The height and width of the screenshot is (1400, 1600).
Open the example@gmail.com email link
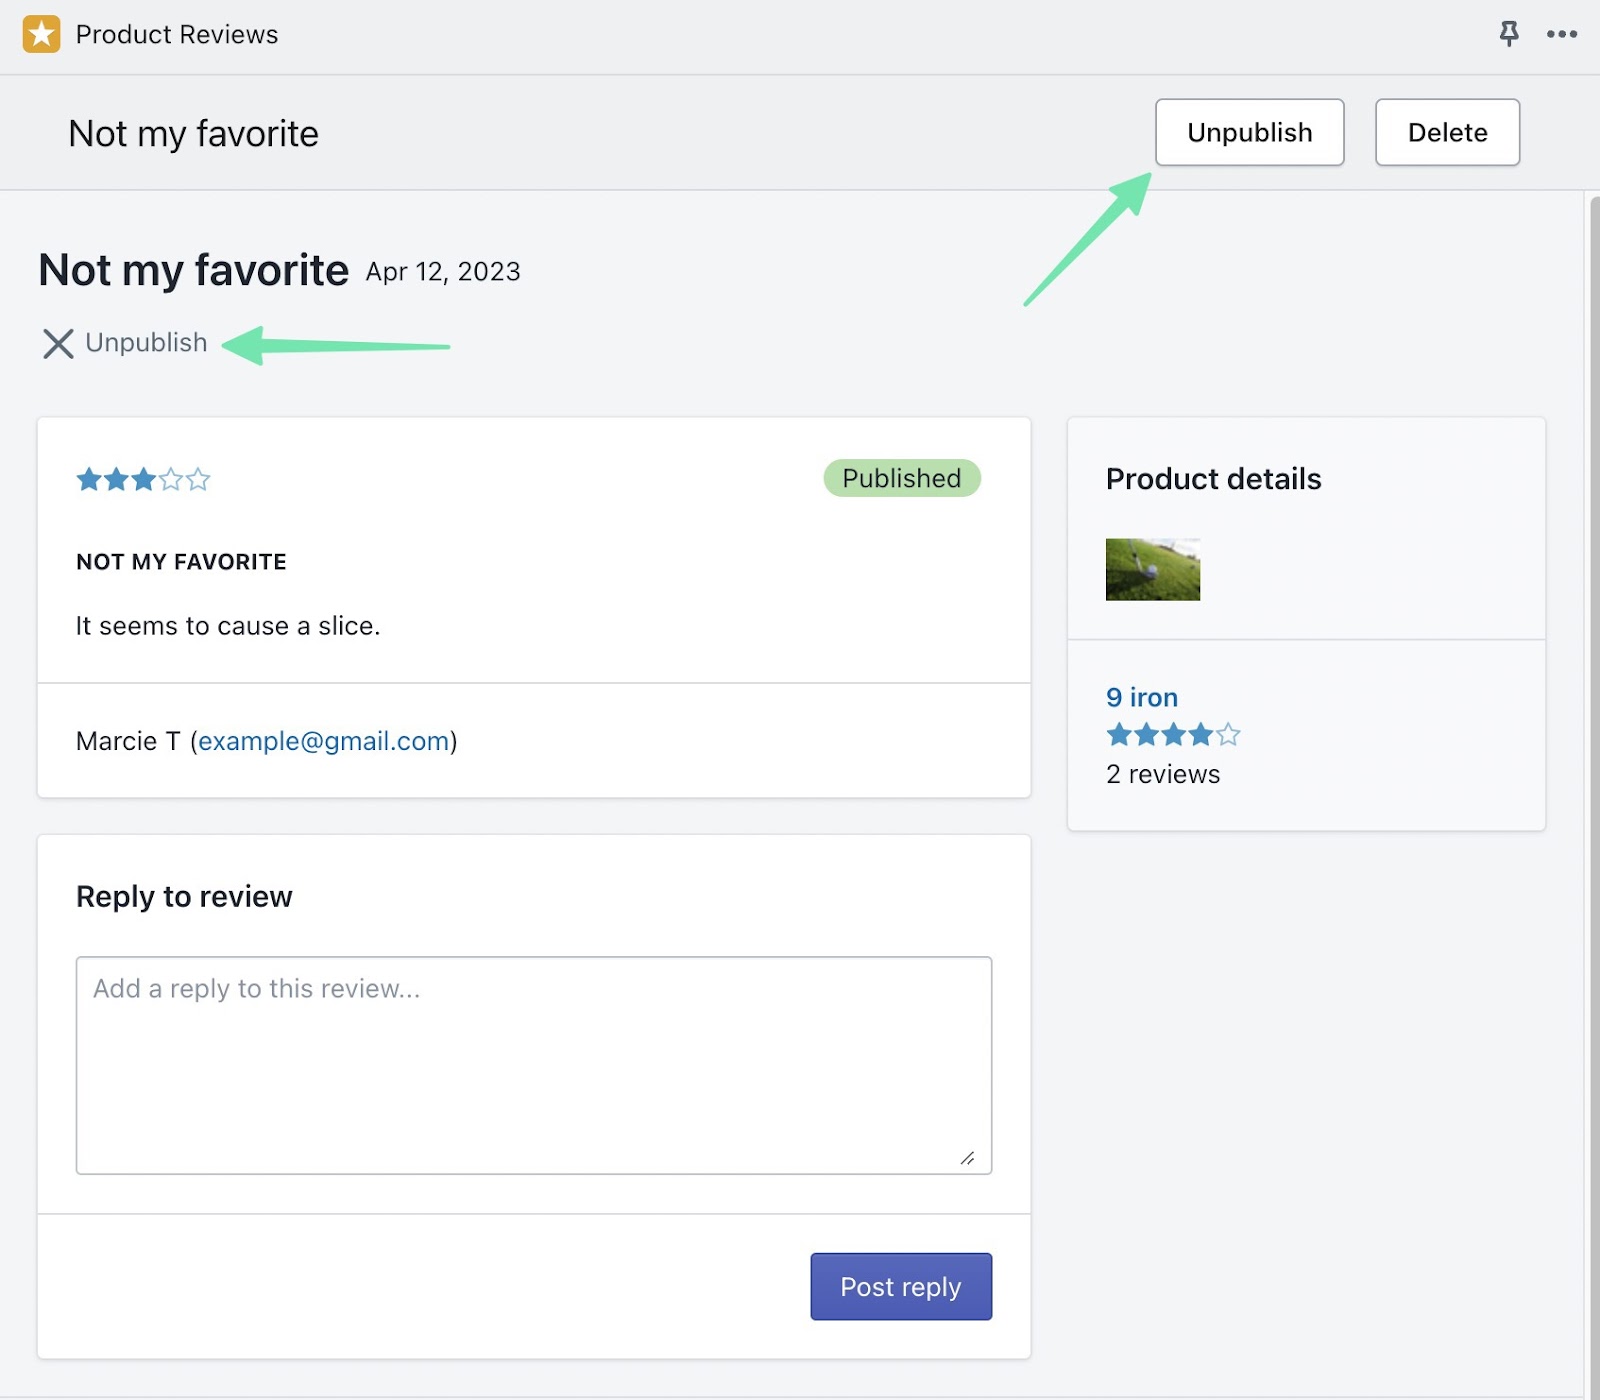click(323, 741)
